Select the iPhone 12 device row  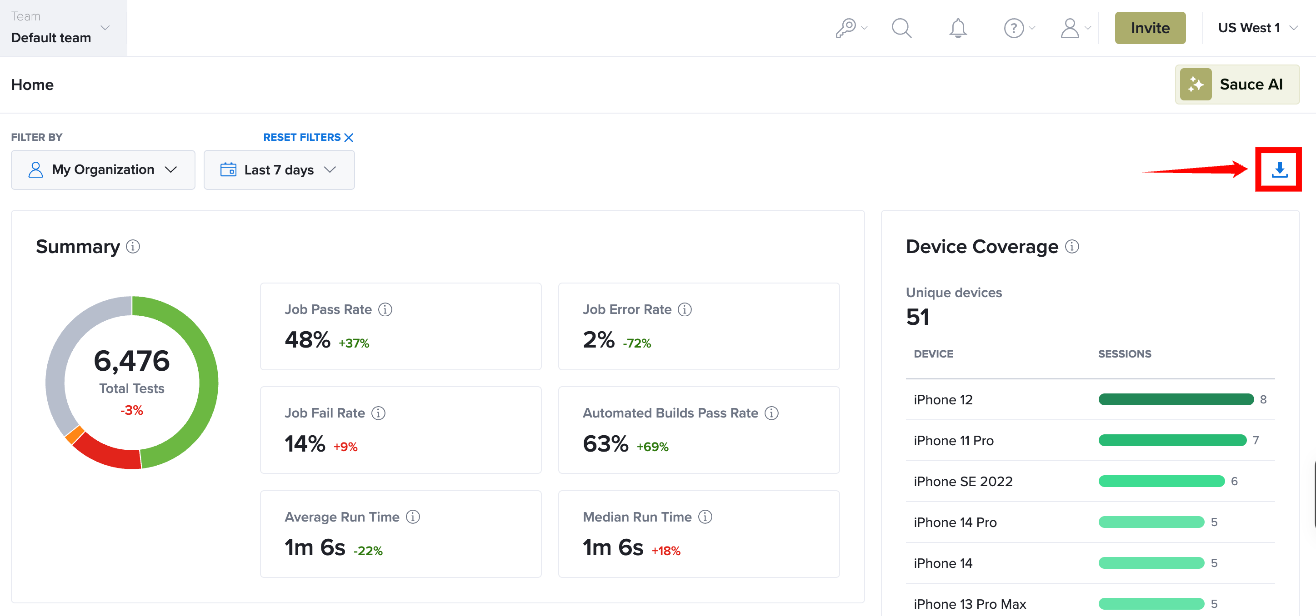(x=1090, y=400)
